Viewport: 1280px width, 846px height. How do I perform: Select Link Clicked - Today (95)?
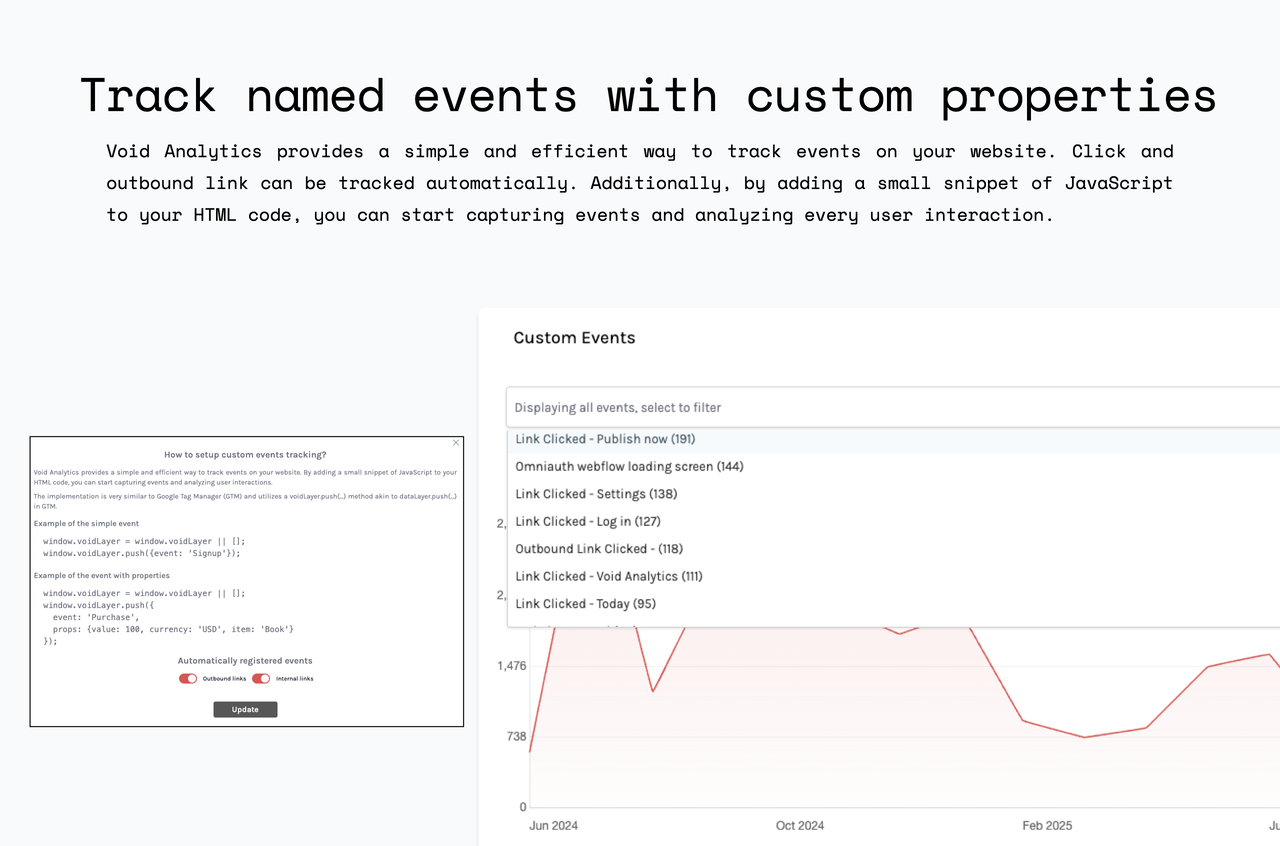pos(893,604)
